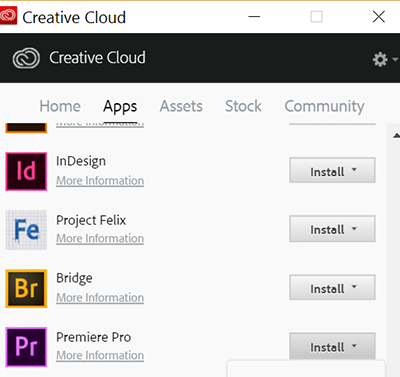400x377 pixels.
Task: Minimize the Creative Cloud window
Action: point(254,17)
